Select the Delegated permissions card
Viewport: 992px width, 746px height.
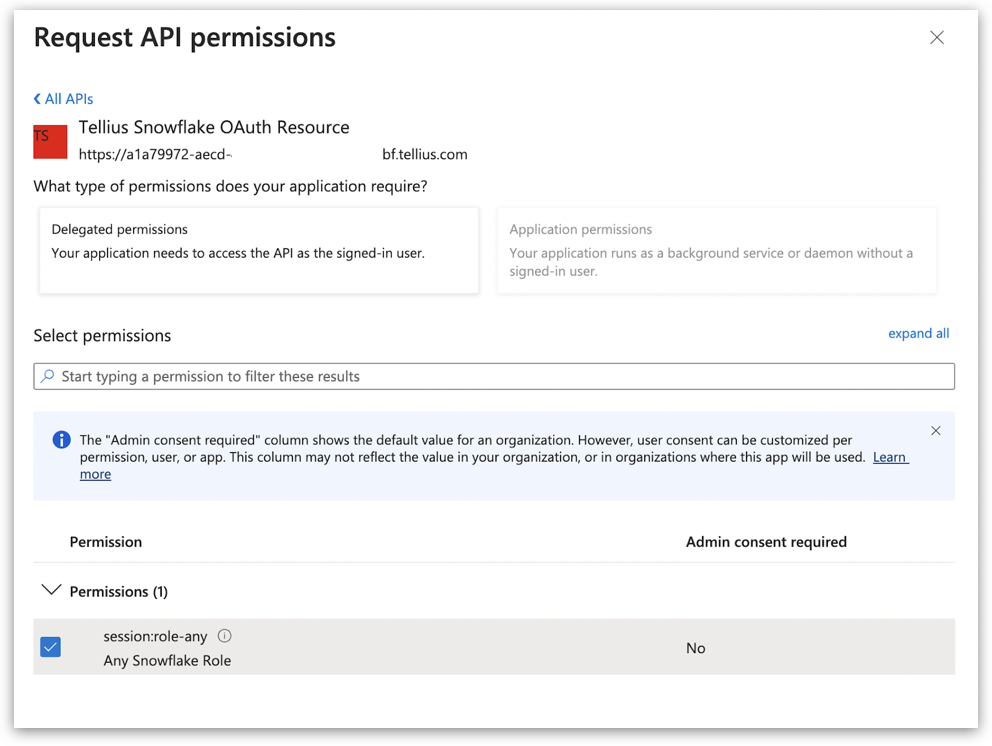pos(259,250)
